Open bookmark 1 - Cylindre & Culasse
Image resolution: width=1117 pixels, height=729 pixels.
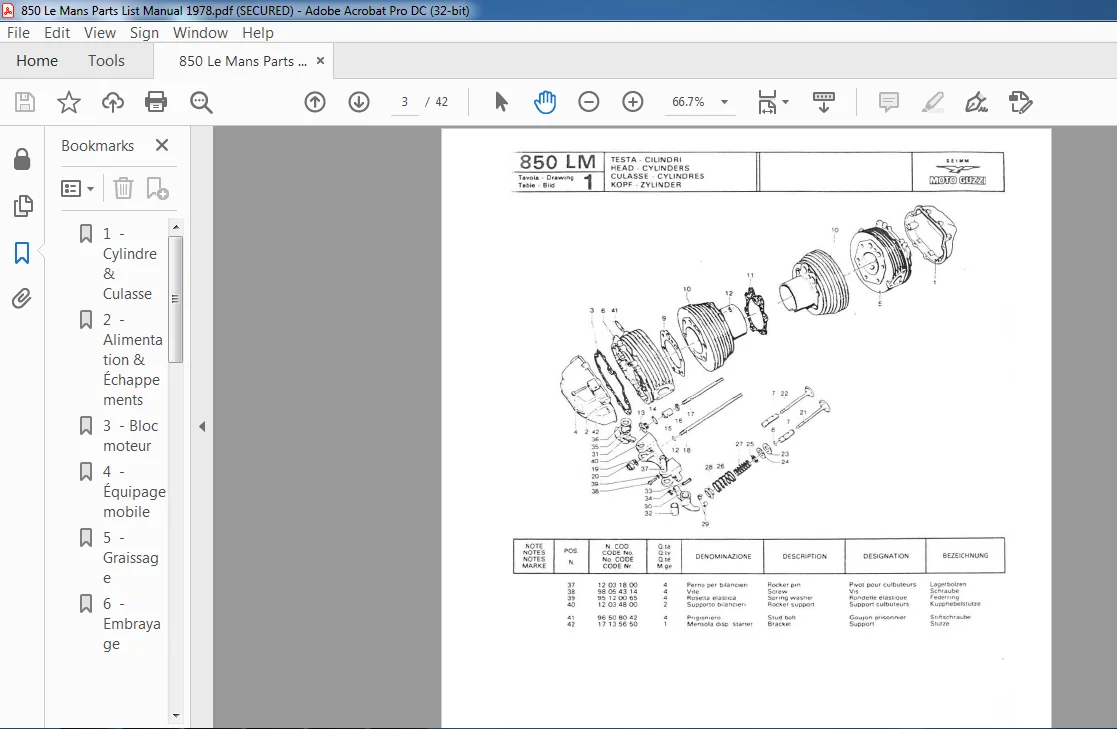pos(128,264)
